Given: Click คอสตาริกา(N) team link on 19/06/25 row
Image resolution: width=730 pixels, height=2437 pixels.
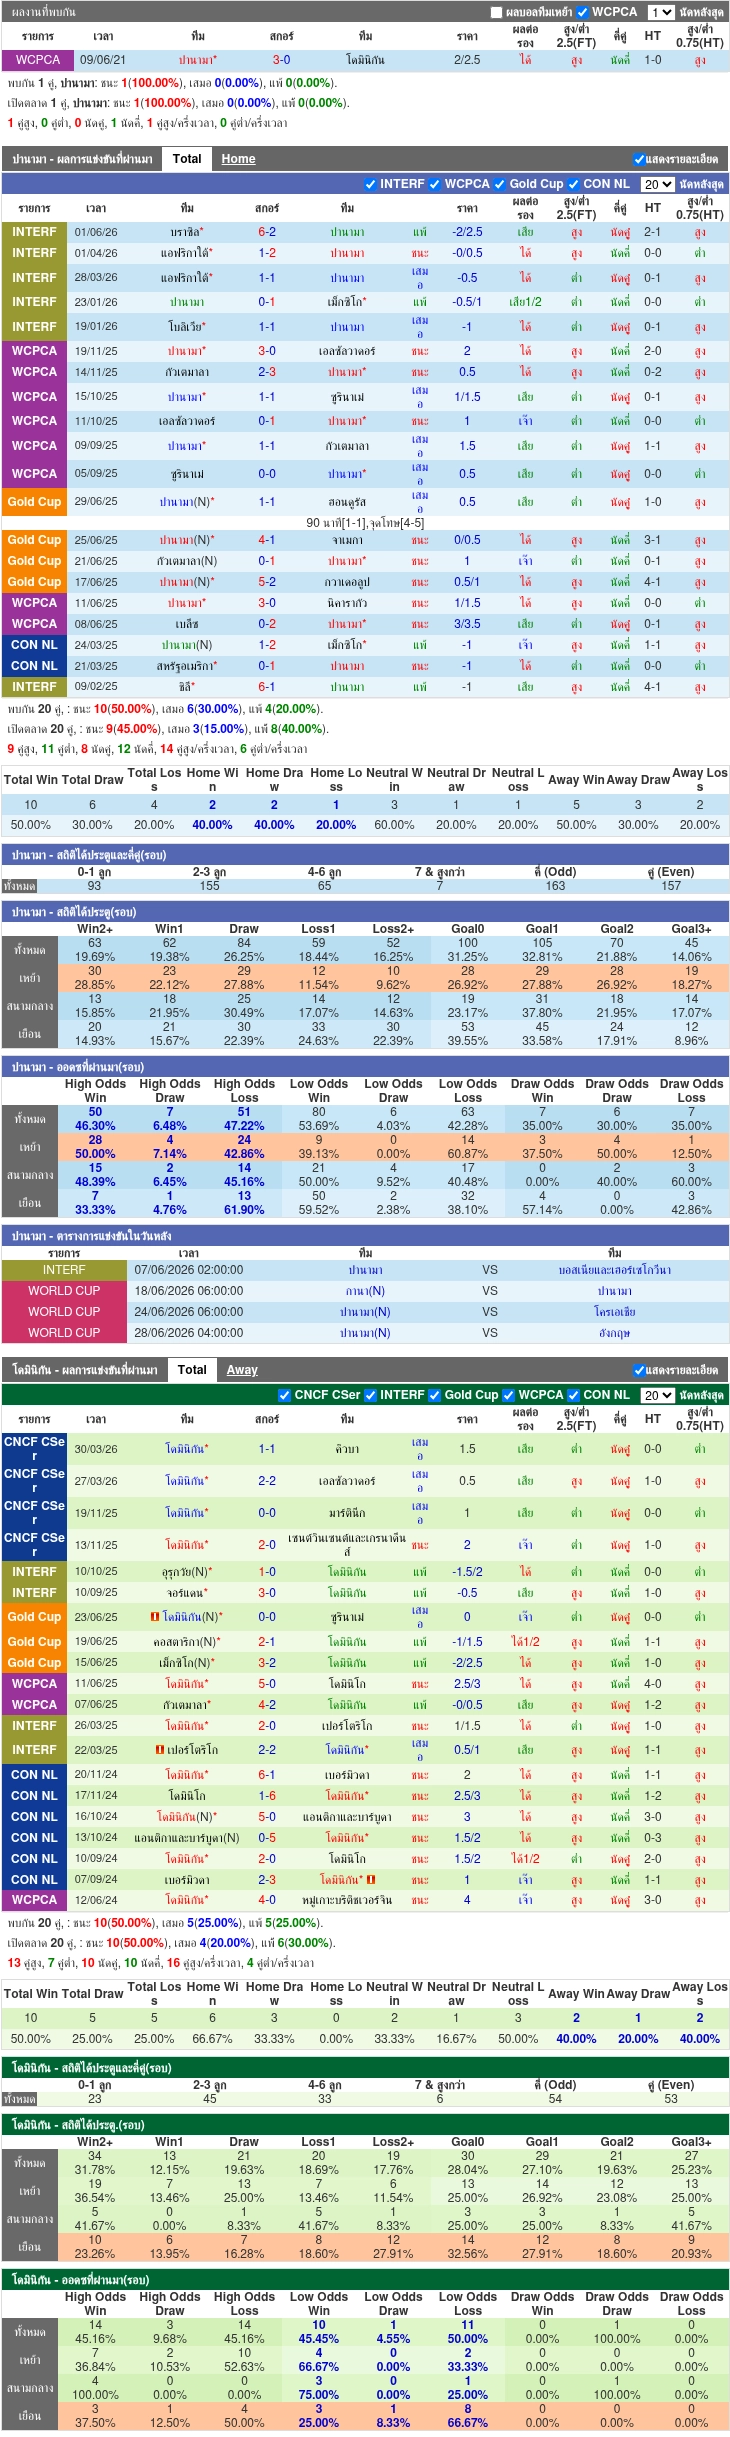Looking at the screenshot, I should [187, 1642].
